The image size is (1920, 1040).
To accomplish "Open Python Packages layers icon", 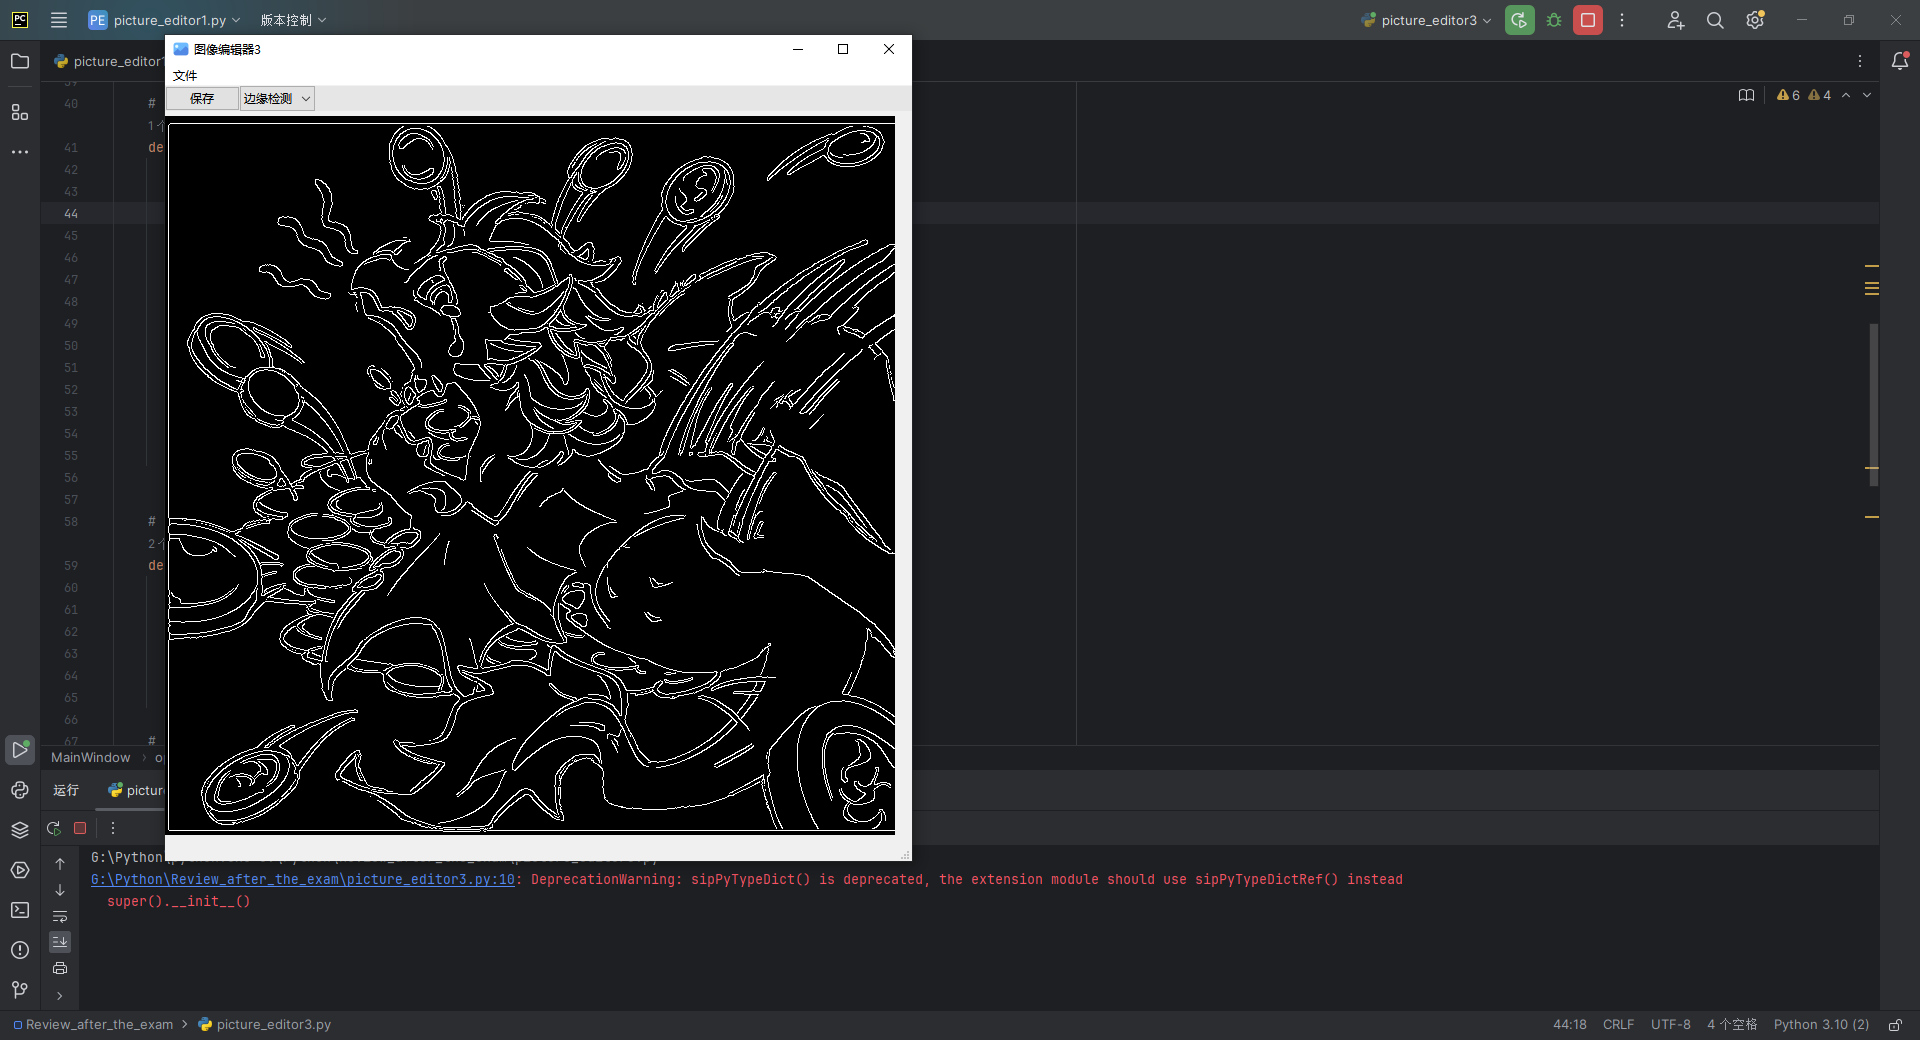I will pos(20,830).
